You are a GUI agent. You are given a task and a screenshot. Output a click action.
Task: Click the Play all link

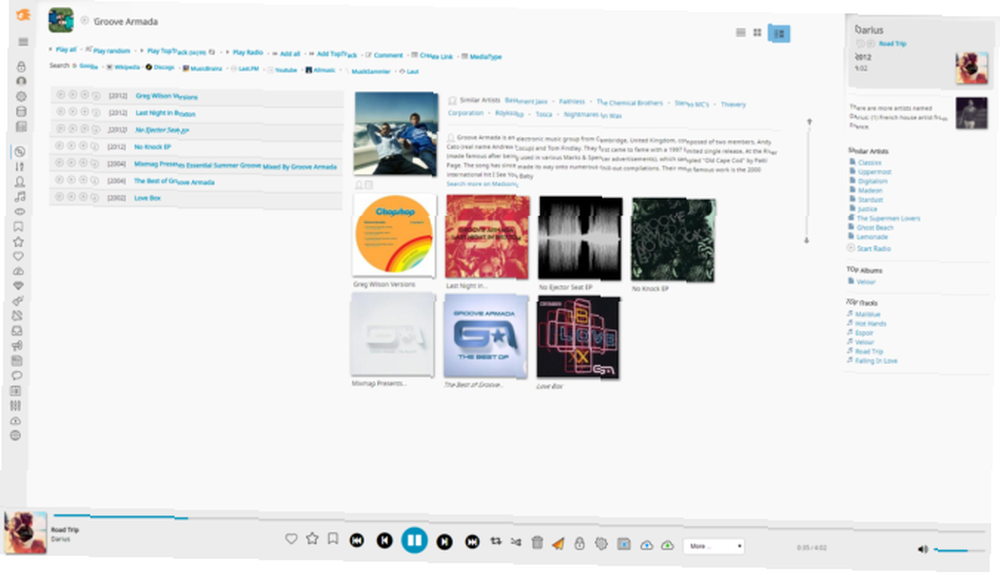(66, 49)
